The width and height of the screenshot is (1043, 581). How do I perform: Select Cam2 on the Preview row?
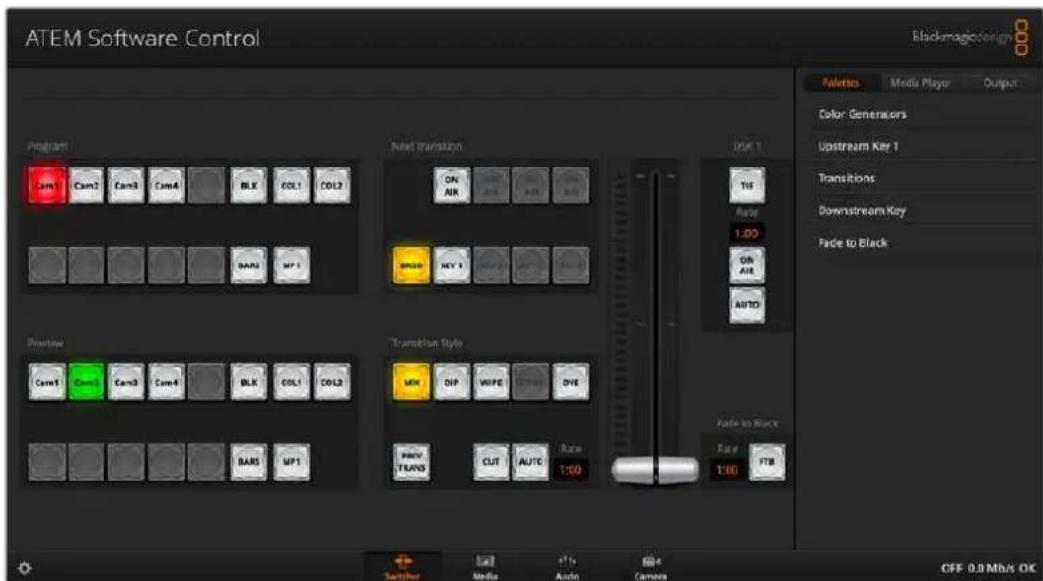click(86, 382)
